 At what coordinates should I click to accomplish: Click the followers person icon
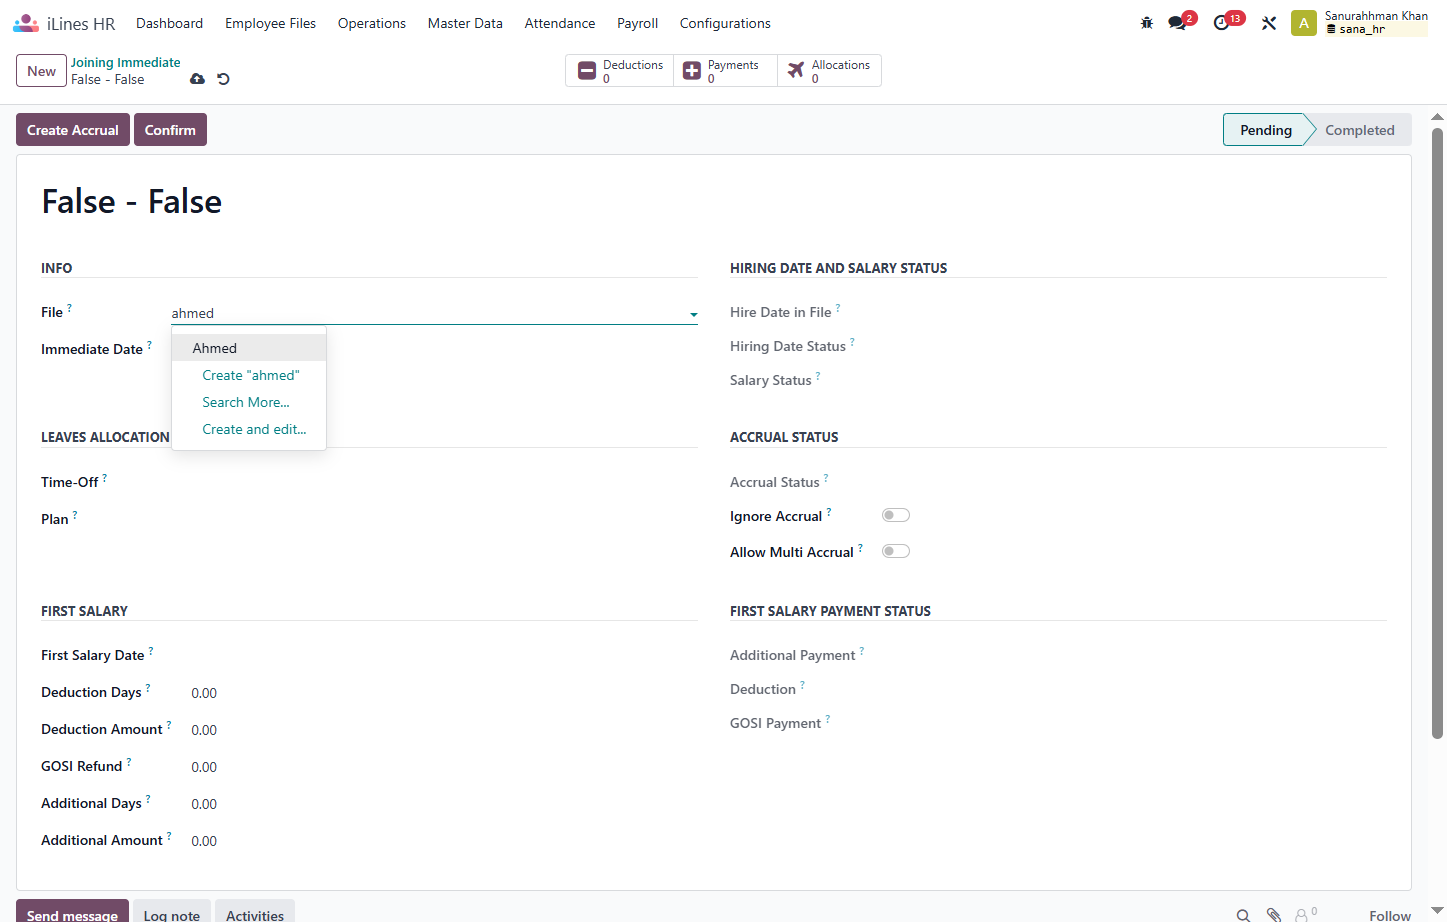coord(1302,915)
